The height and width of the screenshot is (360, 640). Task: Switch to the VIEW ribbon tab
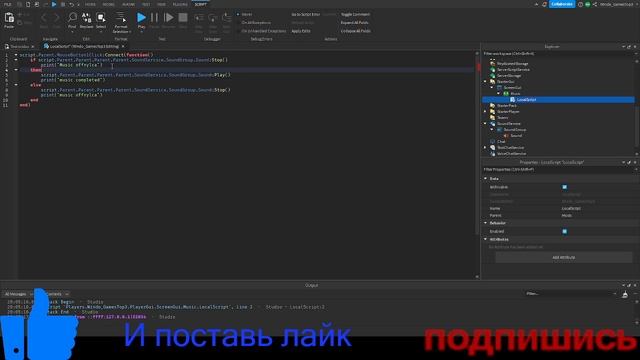162,4
